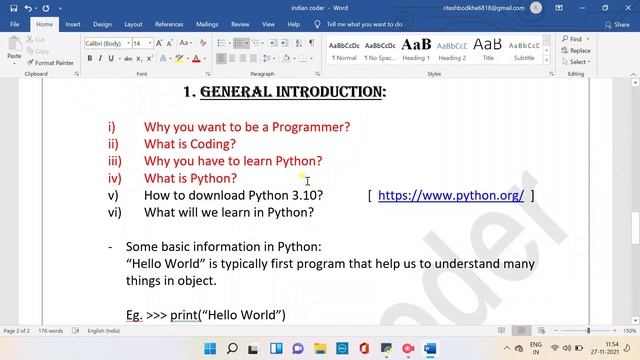Switch to the References tab

(169, 24)
